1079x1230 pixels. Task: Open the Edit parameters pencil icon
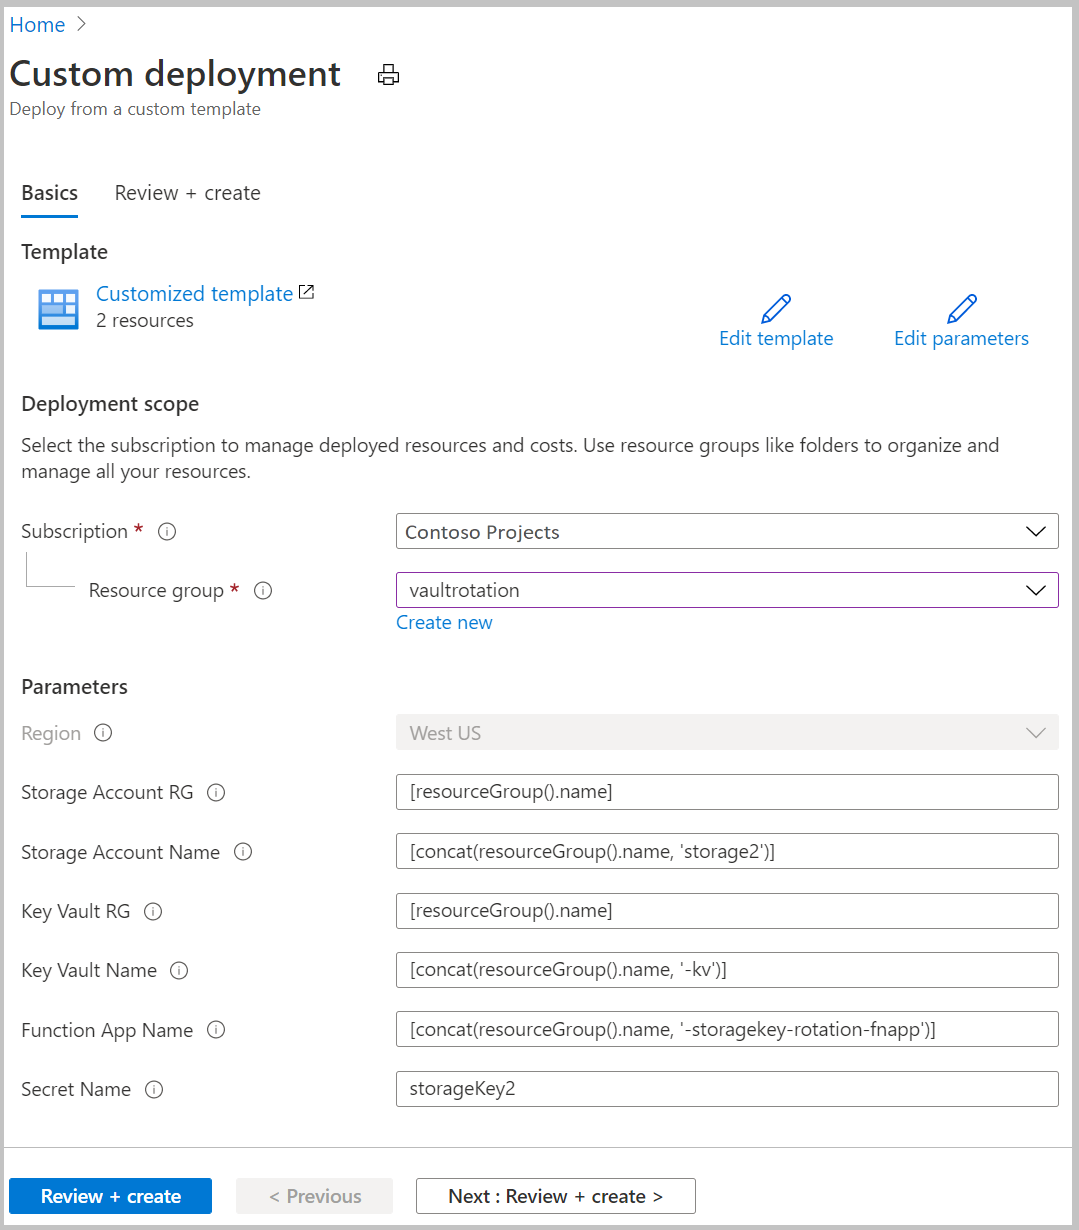tap(960, 309)
